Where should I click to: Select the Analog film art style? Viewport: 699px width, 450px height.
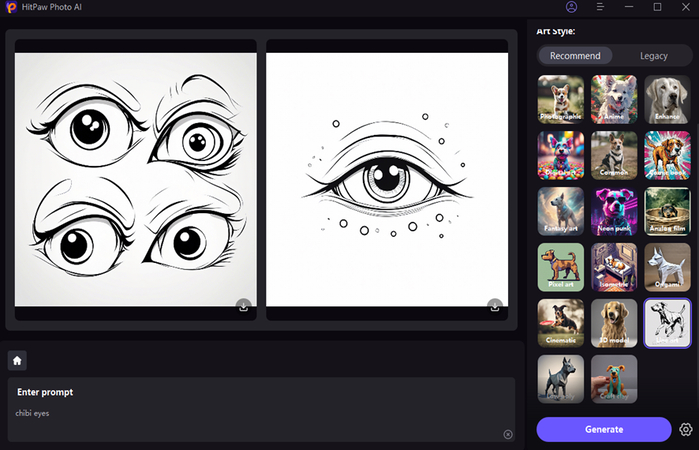(667, 211)
